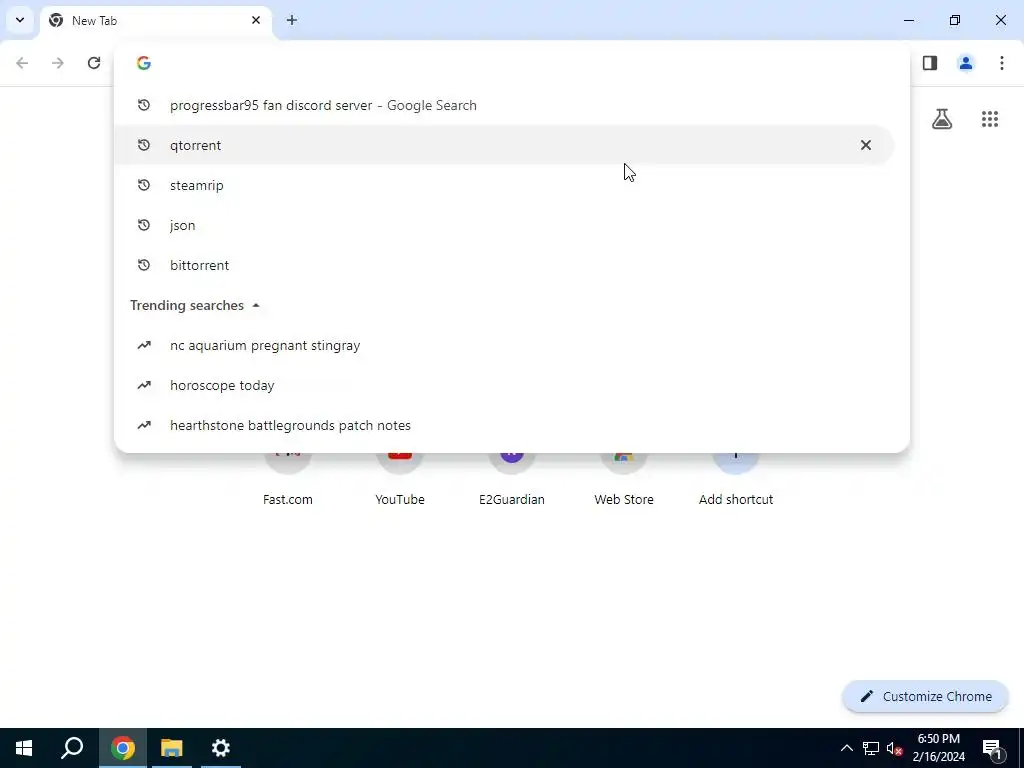
Task: Click the Chrome taskbar icon
Action: click(123, 748)
